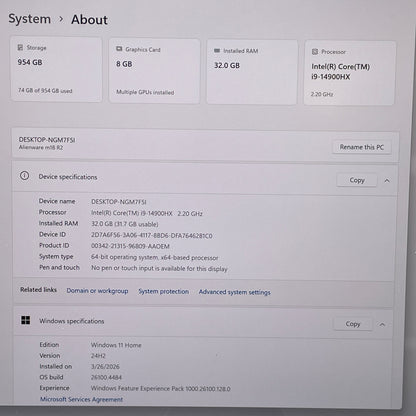Screen dimensions: 416x416
Task: Click the Device ID value text
Action: pyautogui.click(x=152, y=235)
